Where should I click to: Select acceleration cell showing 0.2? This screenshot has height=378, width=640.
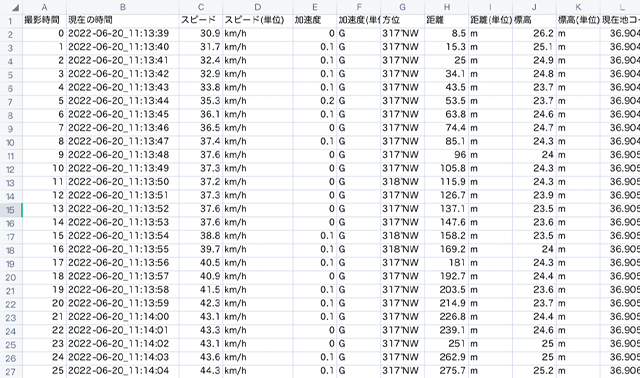[315, 101]
